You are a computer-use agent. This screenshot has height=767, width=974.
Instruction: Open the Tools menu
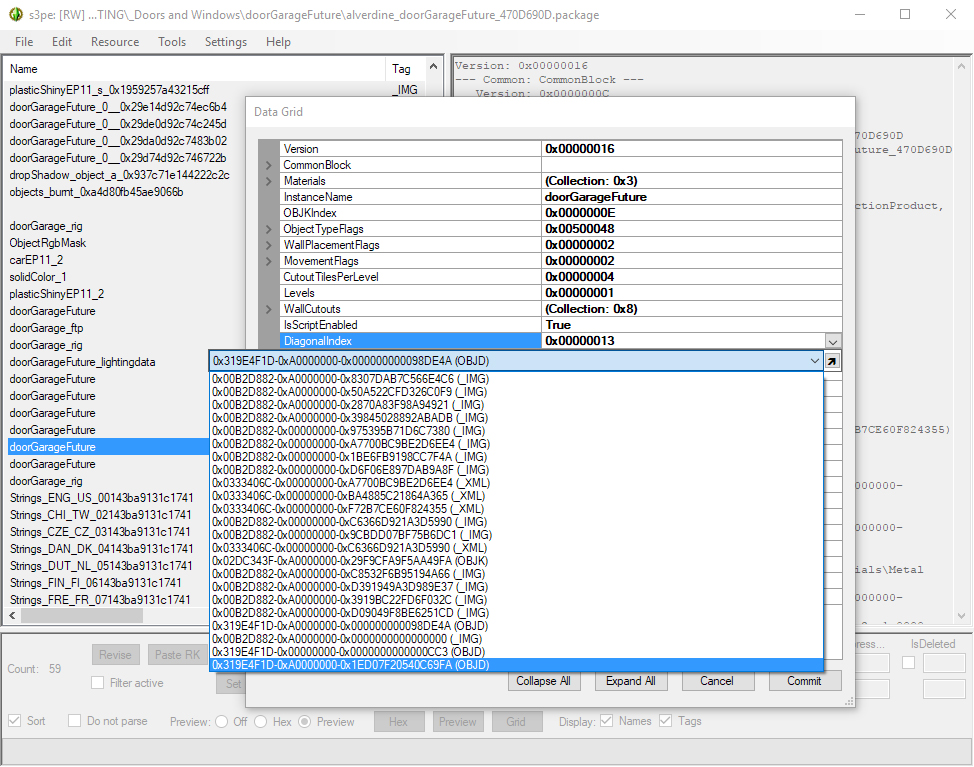[172, 42]
